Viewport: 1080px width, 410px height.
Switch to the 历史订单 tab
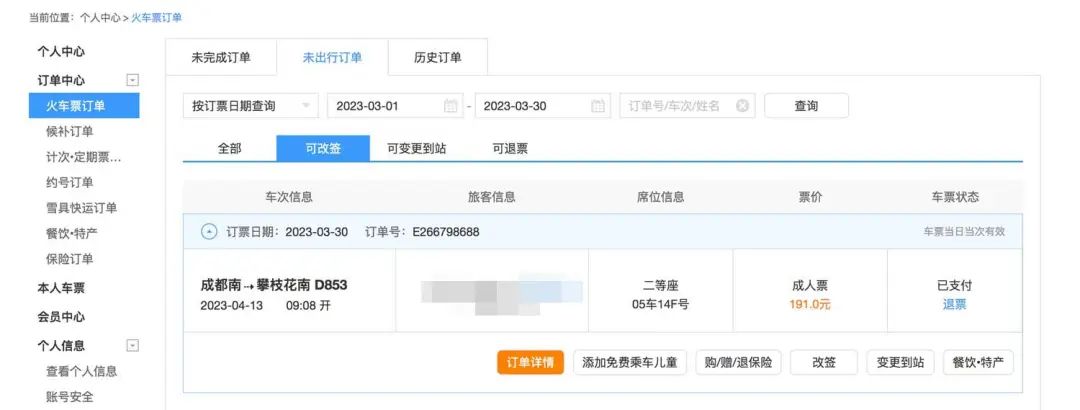point(438,58)
